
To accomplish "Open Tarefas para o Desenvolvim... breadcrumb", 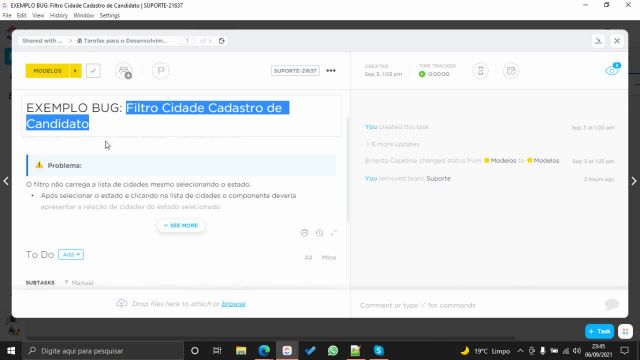I will [x=122, y=41].
